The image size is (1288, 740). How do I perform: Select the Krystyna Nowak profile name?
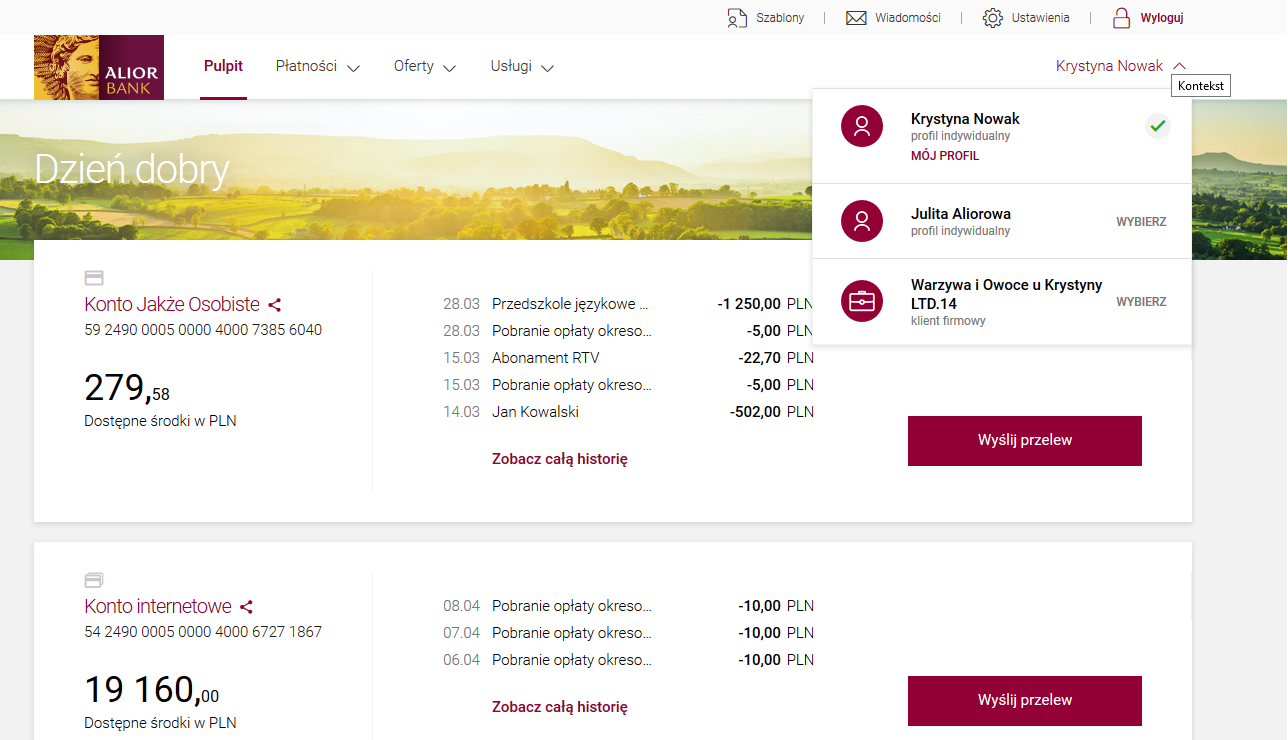click(x=965, y=119)
